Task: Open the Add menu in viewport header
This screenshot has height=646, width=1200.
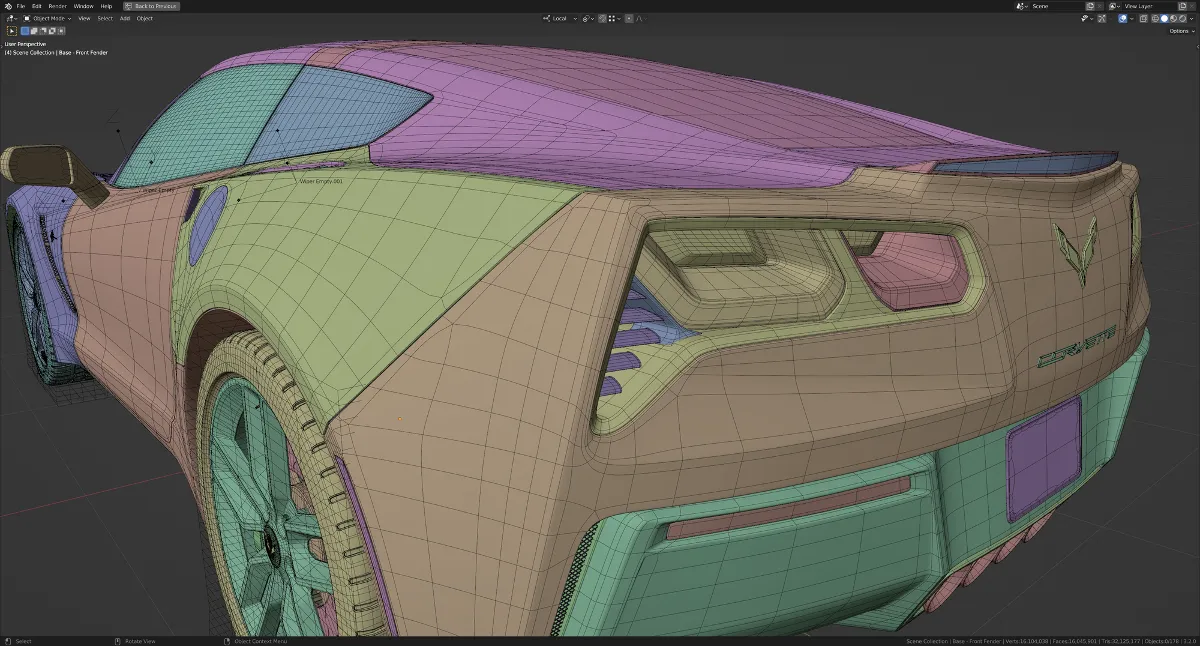Action: [125, 18]
